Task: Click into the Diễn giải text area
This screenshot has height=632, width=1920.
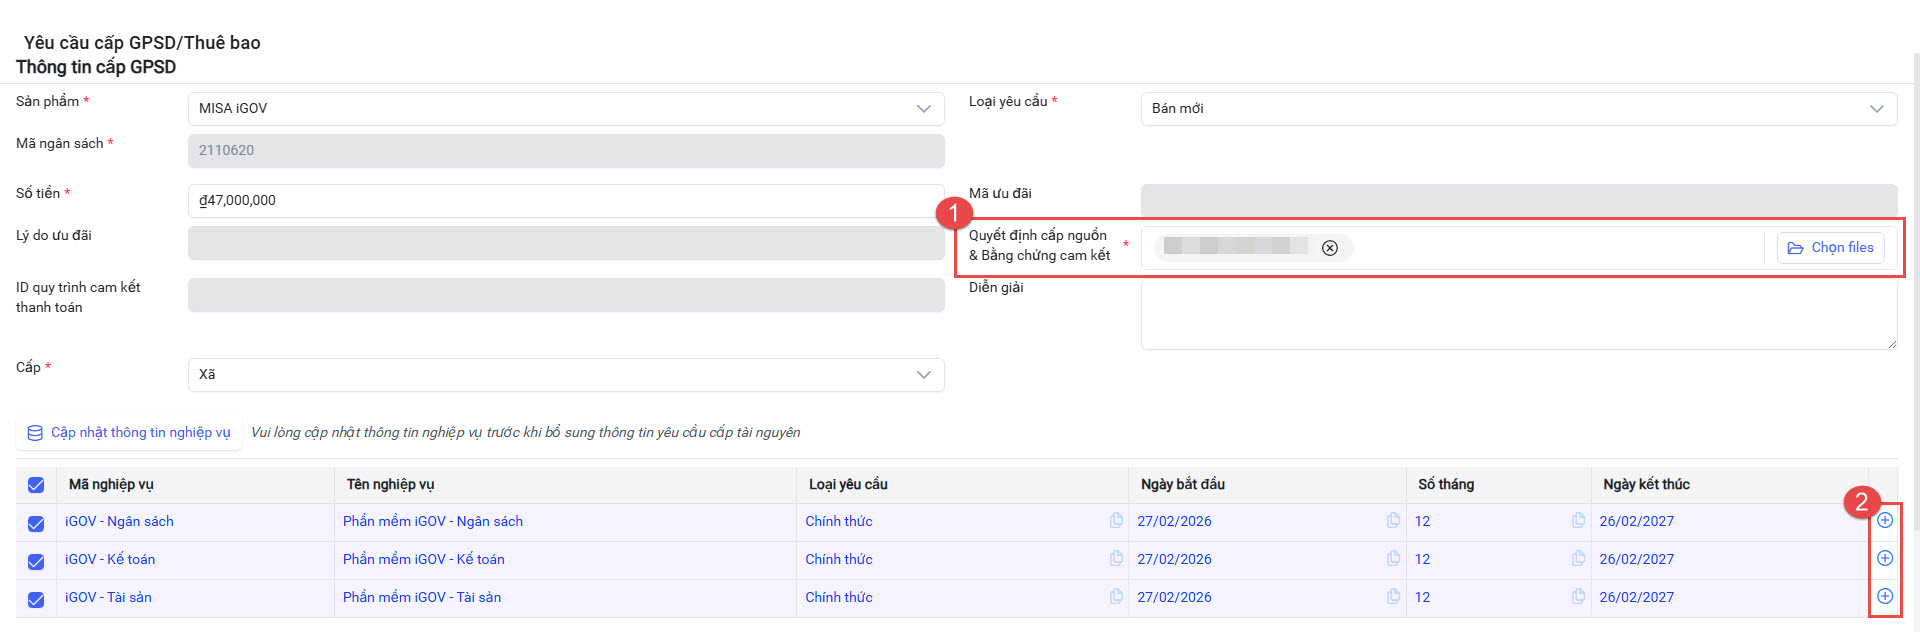Action: click(1518, 314)
